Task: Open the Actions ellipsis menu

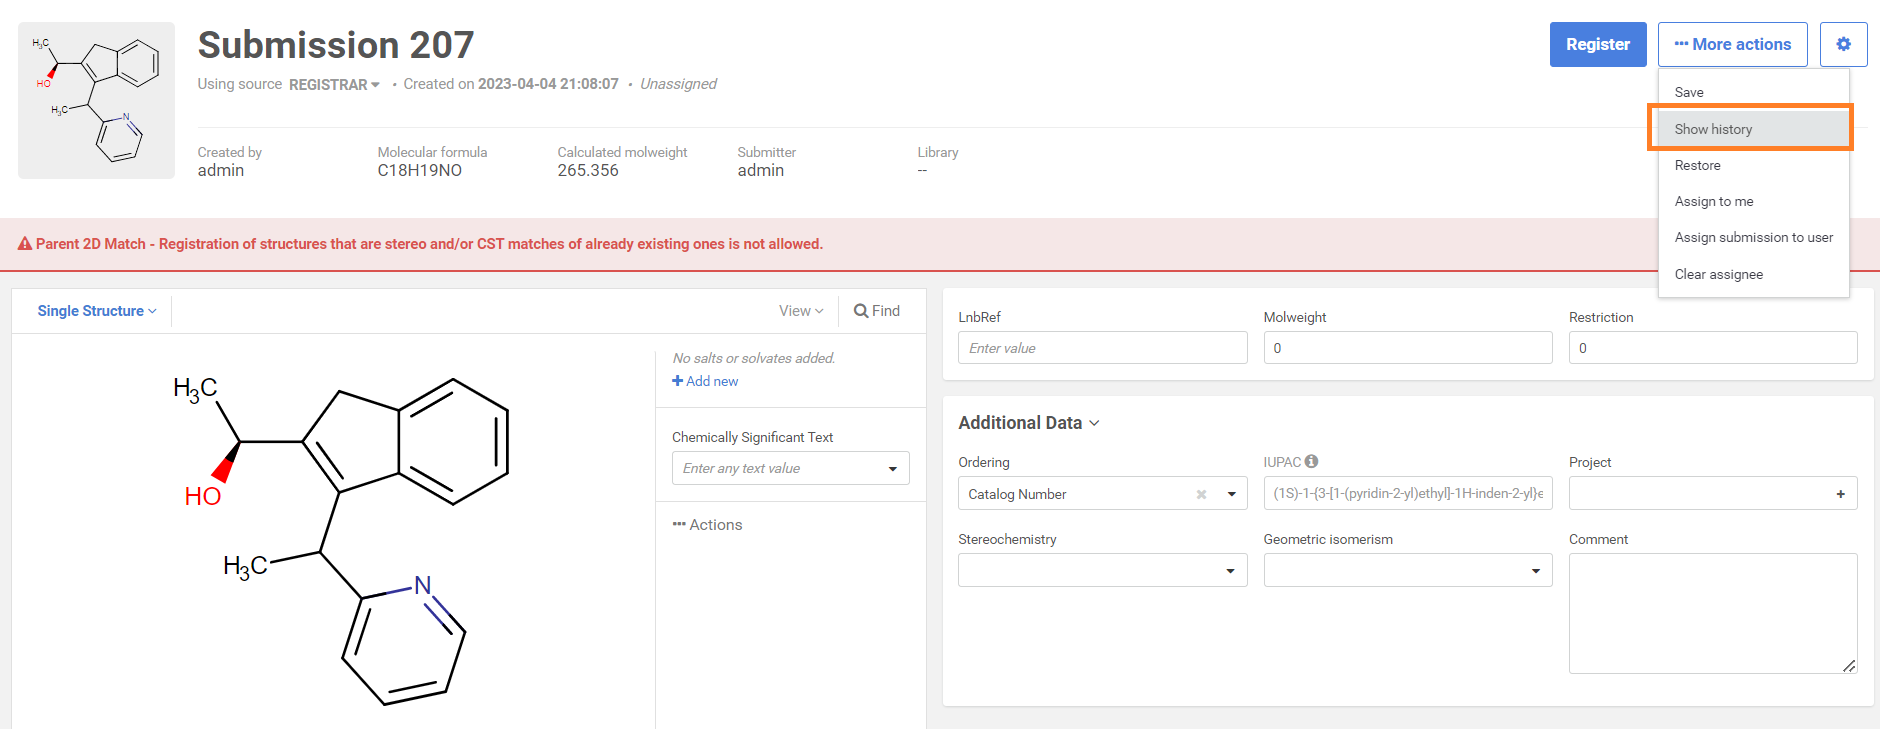Action: [x=707, y=525]
